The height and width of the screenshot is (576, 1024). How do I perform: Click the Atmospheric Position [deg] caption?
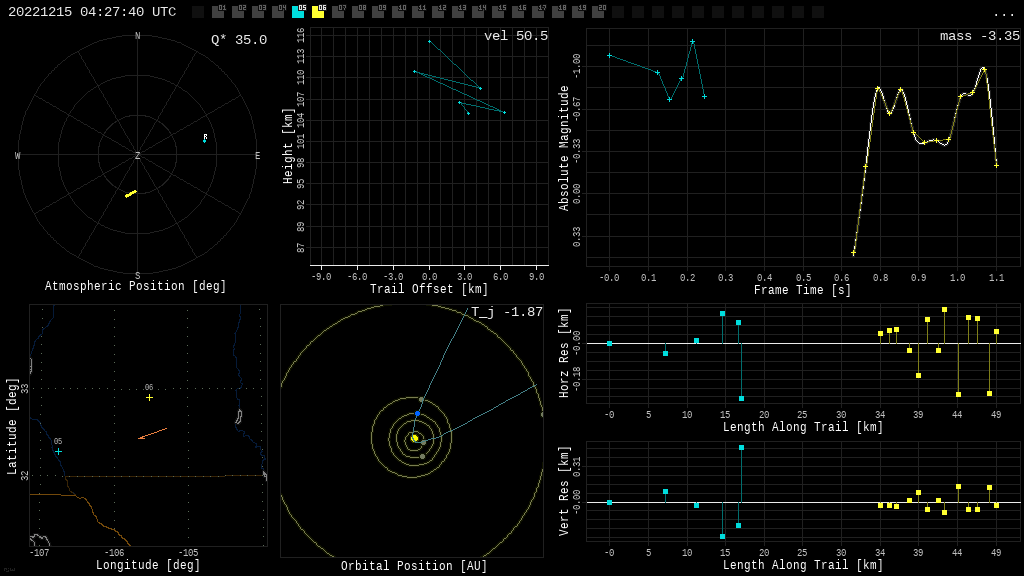coord(136,286)
